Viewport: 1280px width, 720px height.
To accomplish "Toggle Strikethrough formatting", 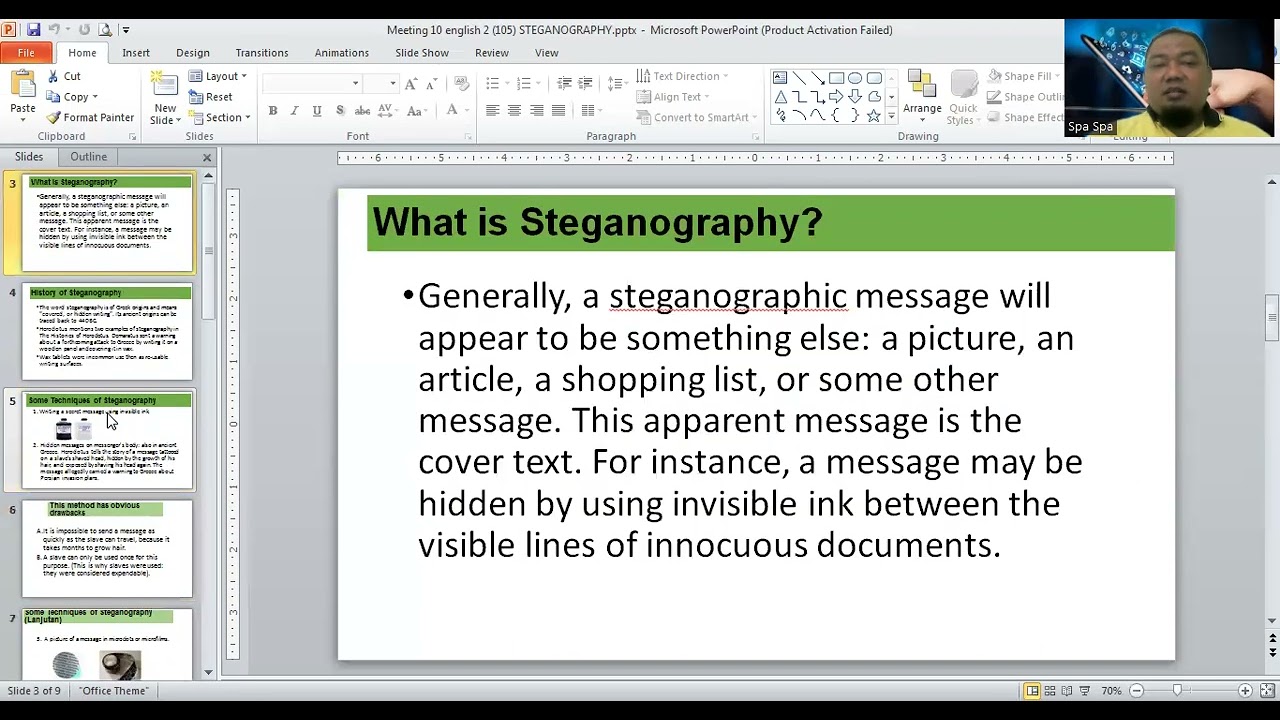I will click(x=362, y=111).
